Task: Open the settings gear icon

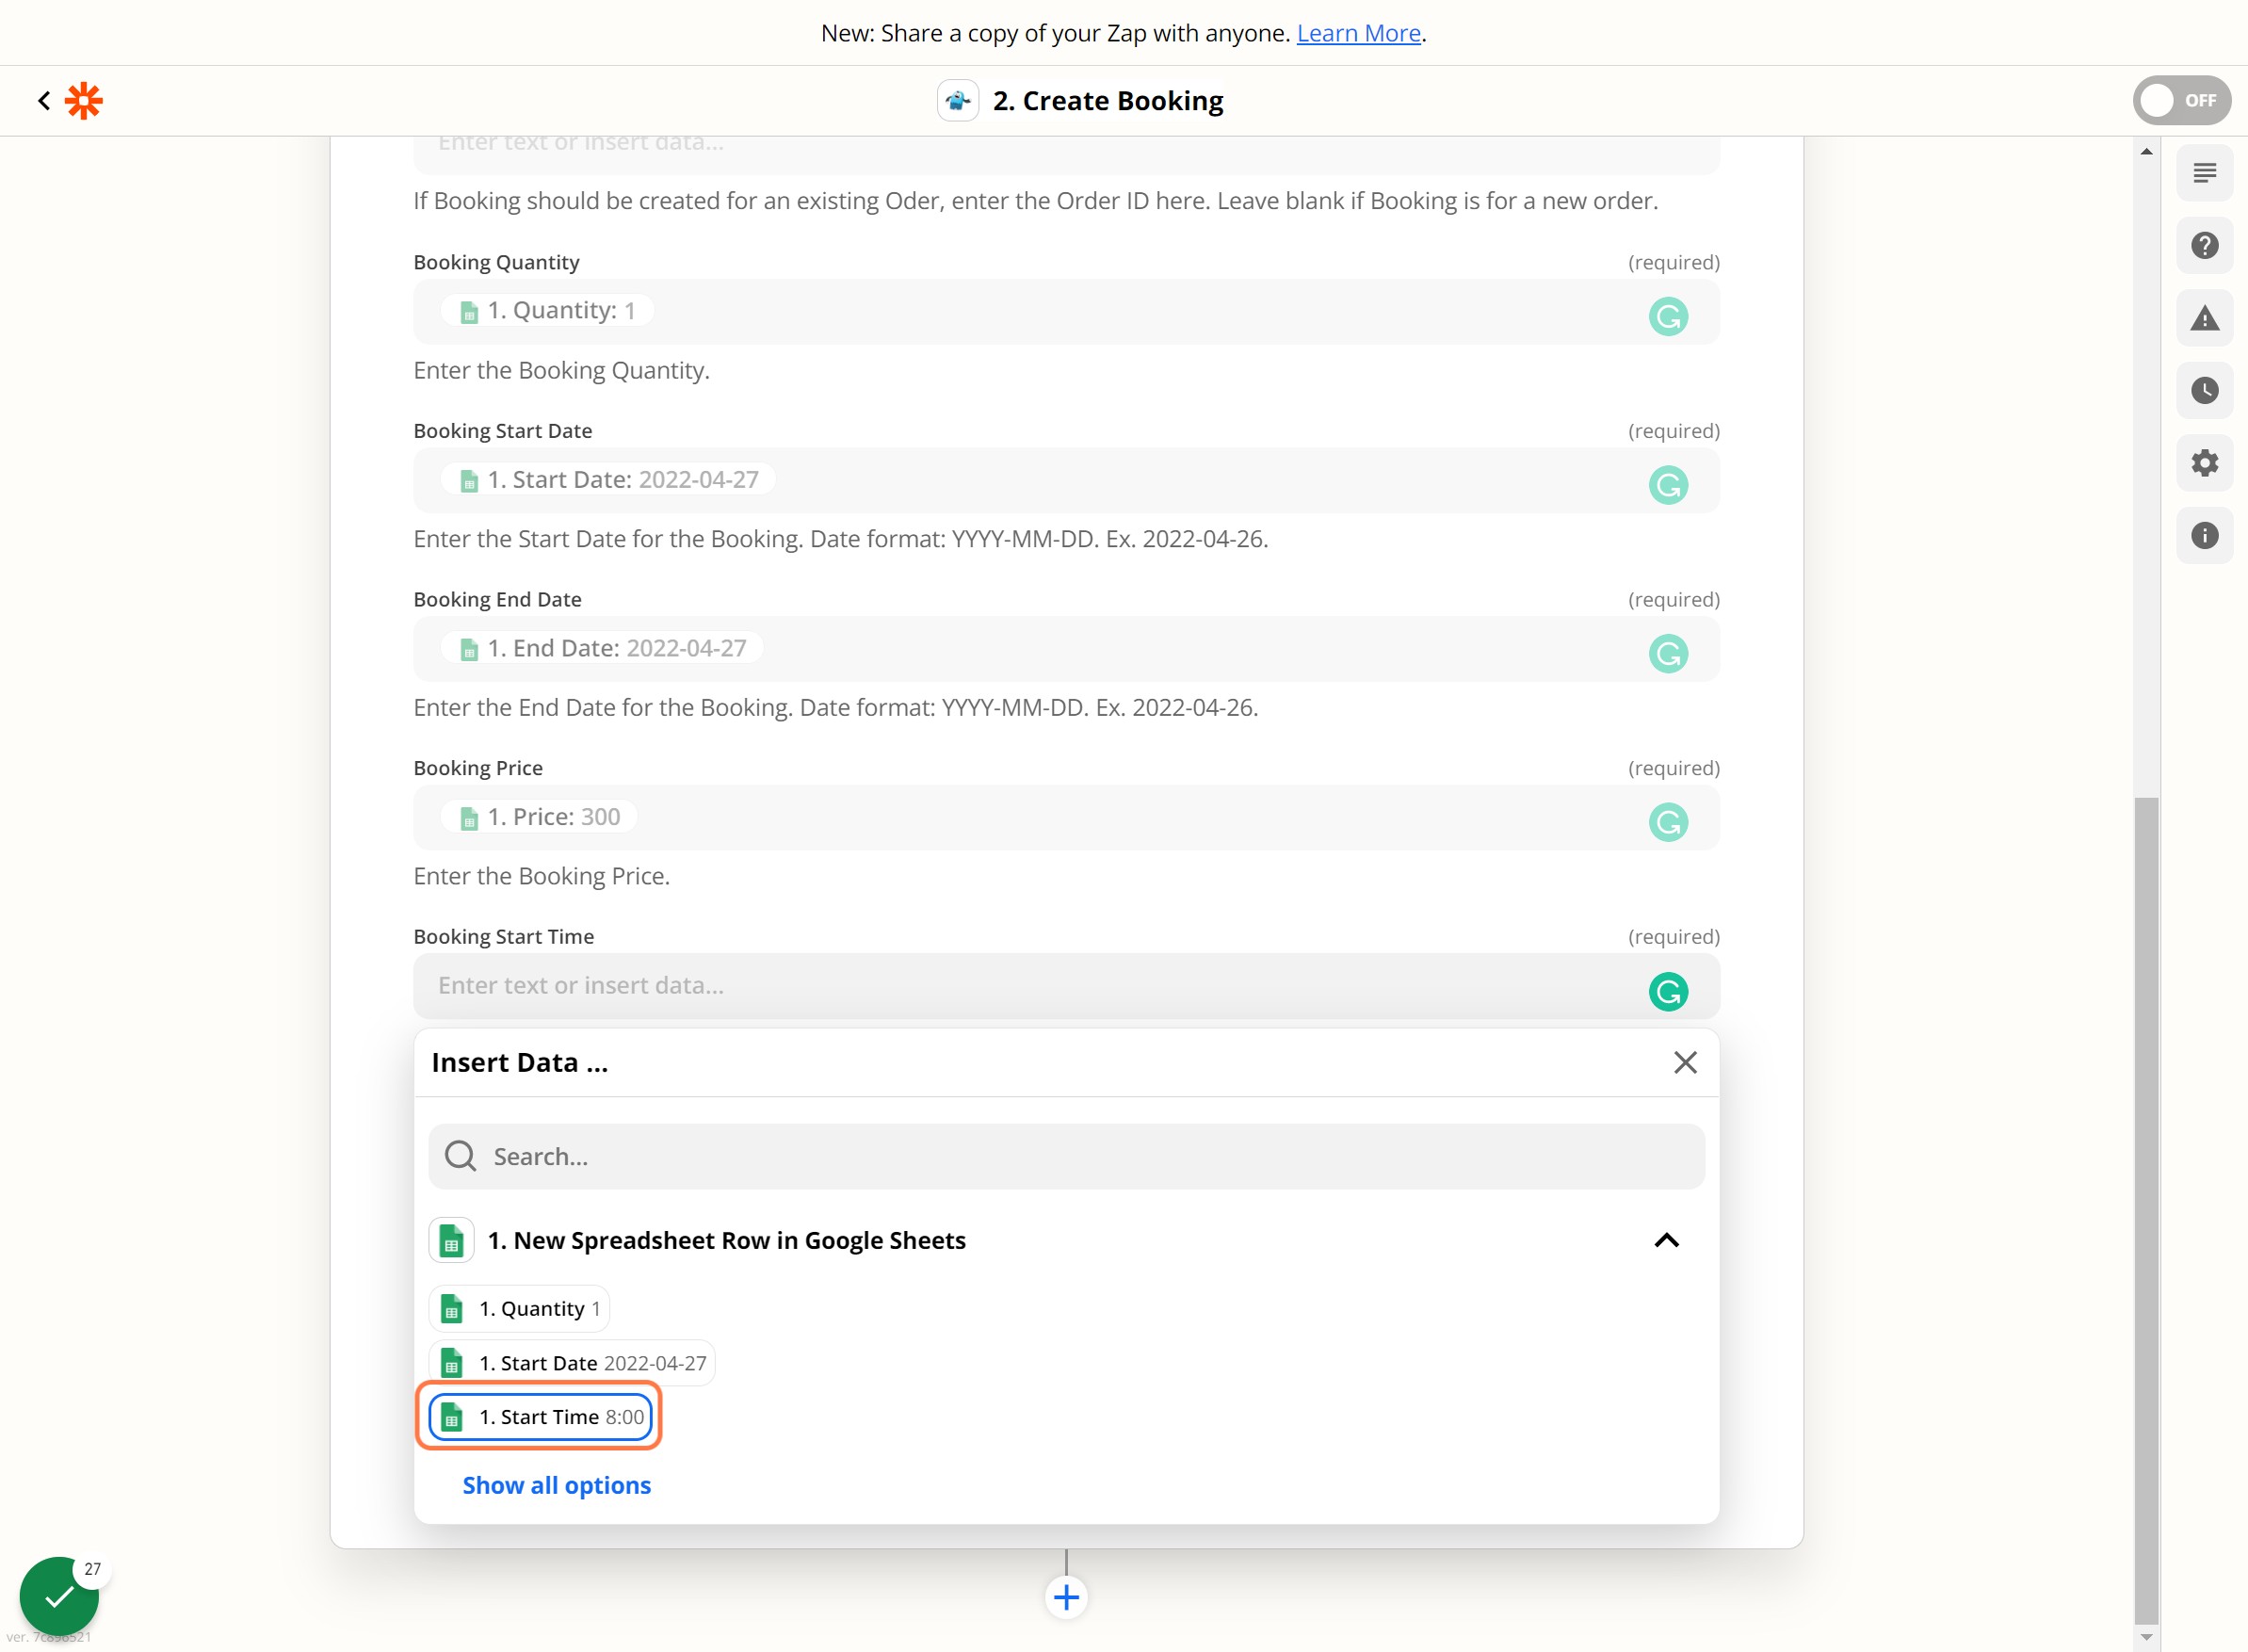Action: pos(2204,463)
